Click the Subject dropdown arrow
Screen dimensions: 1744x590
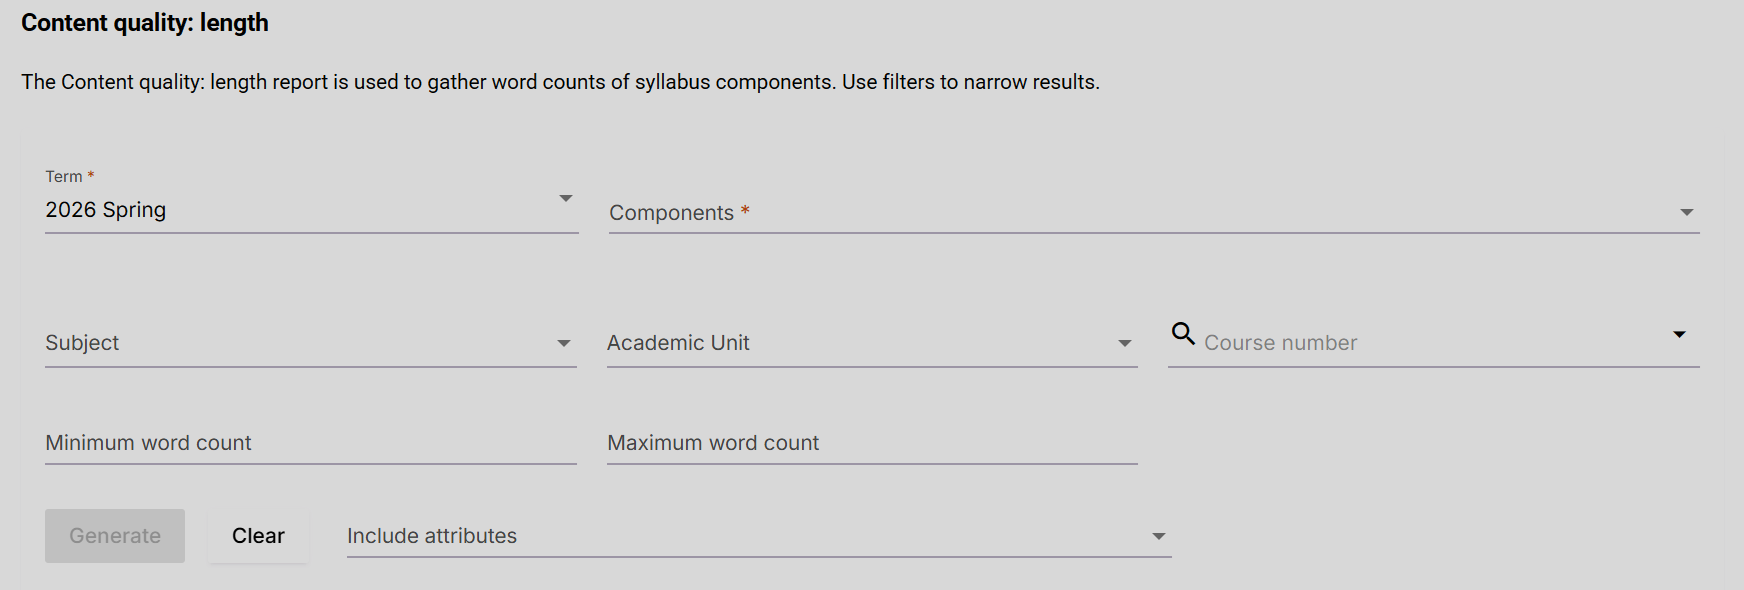564,344
